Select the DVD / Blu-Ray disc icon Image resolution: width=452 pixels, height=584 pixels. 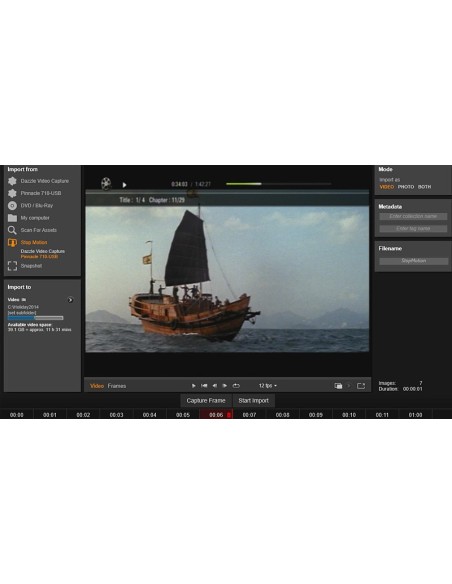12,205
